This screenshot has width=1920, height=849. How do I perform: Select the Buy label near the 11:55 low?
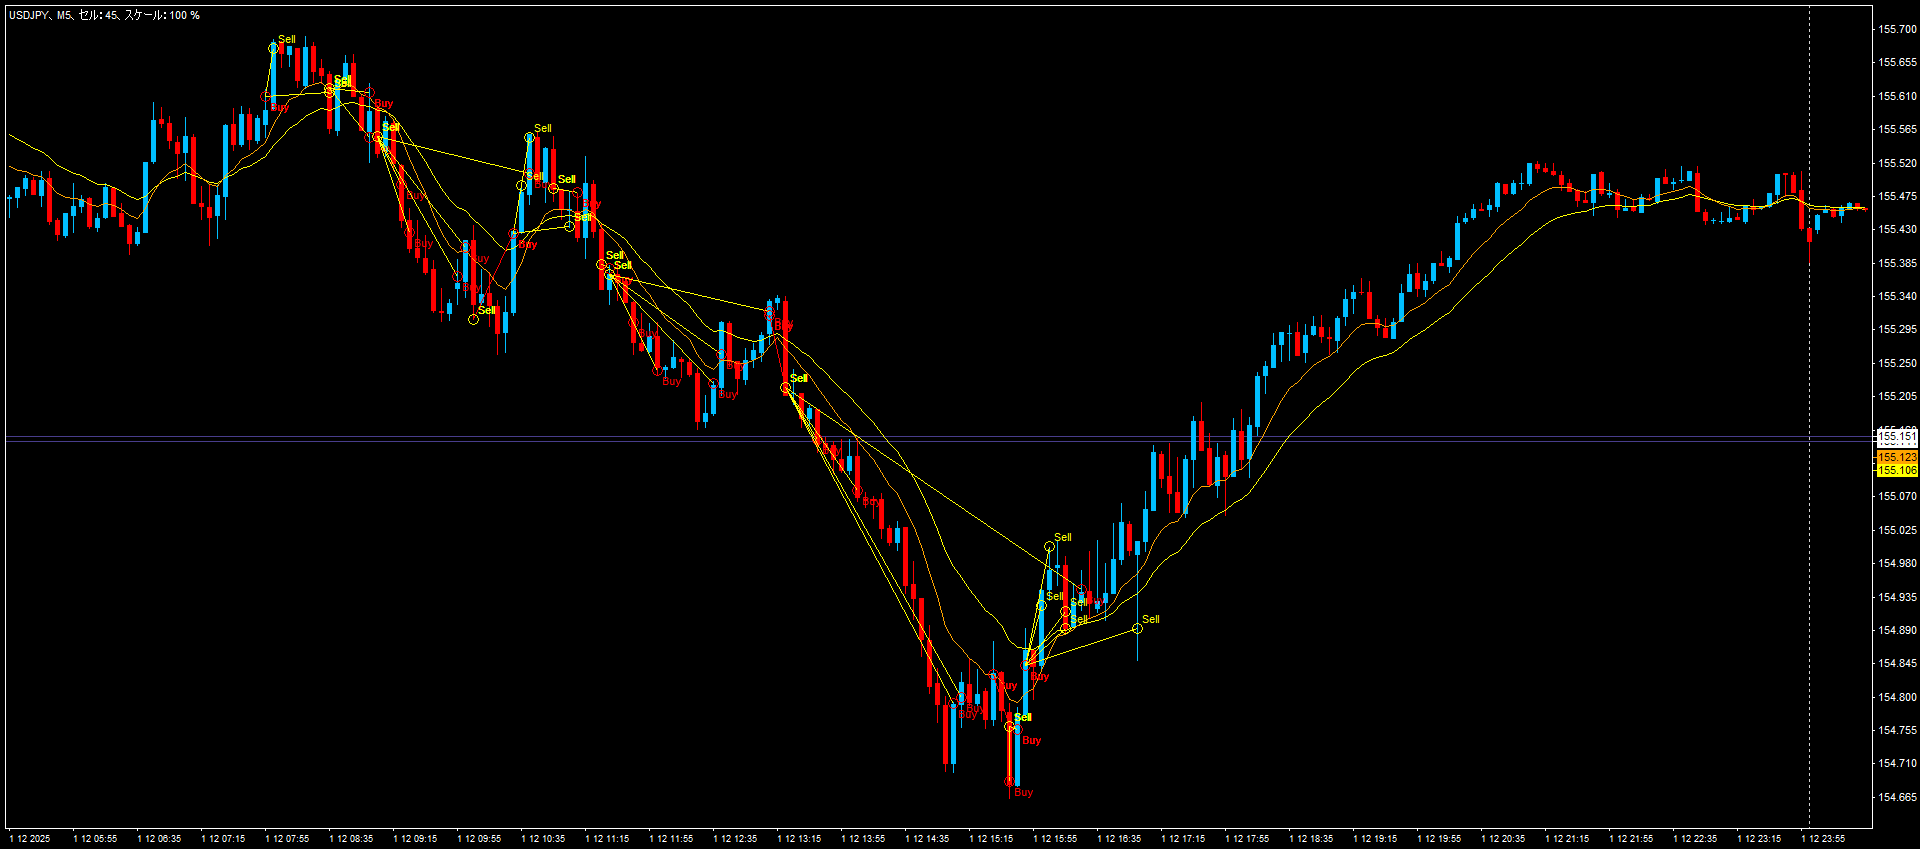pos(671,382)
